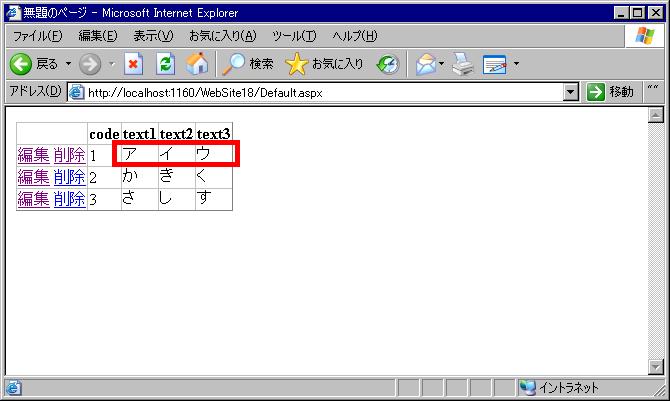Click the cell containing ア
Image resolution: width=670 pixels, height=401 pixels.
point(140,155)
